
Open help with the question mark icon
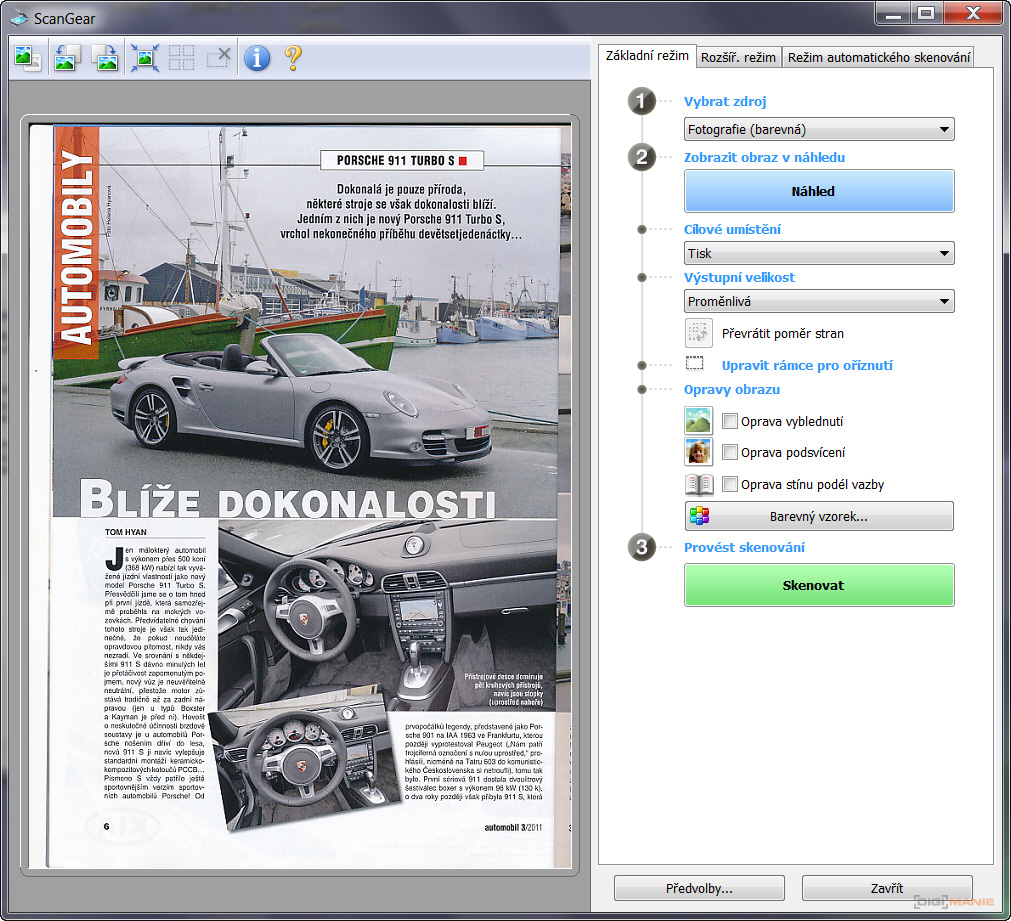point(293,59)
